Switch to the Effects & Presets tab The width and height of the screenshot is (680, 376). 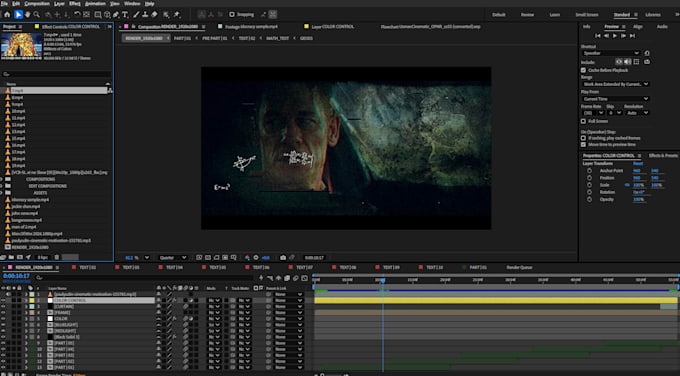coord(663,156)
